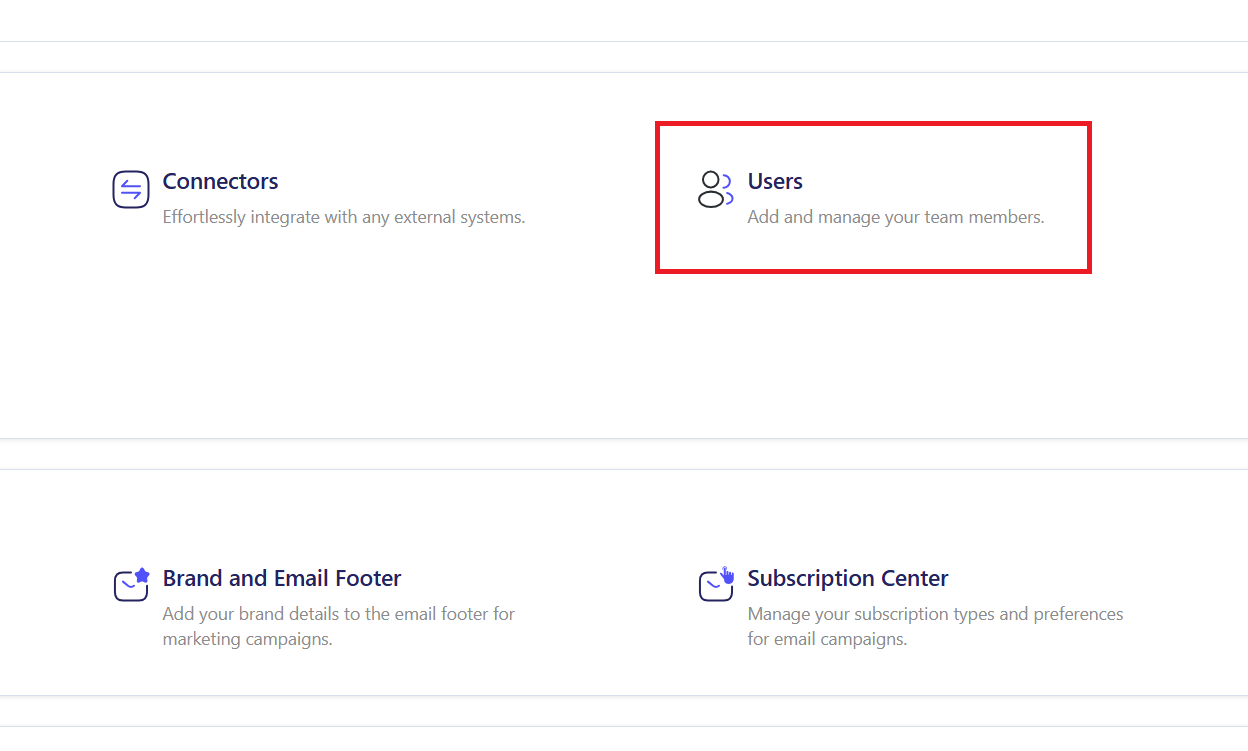The image size is (1248, 751).
Task: Select the Brand and Email Footer envelope icon
Action: (x=129, y=587)
